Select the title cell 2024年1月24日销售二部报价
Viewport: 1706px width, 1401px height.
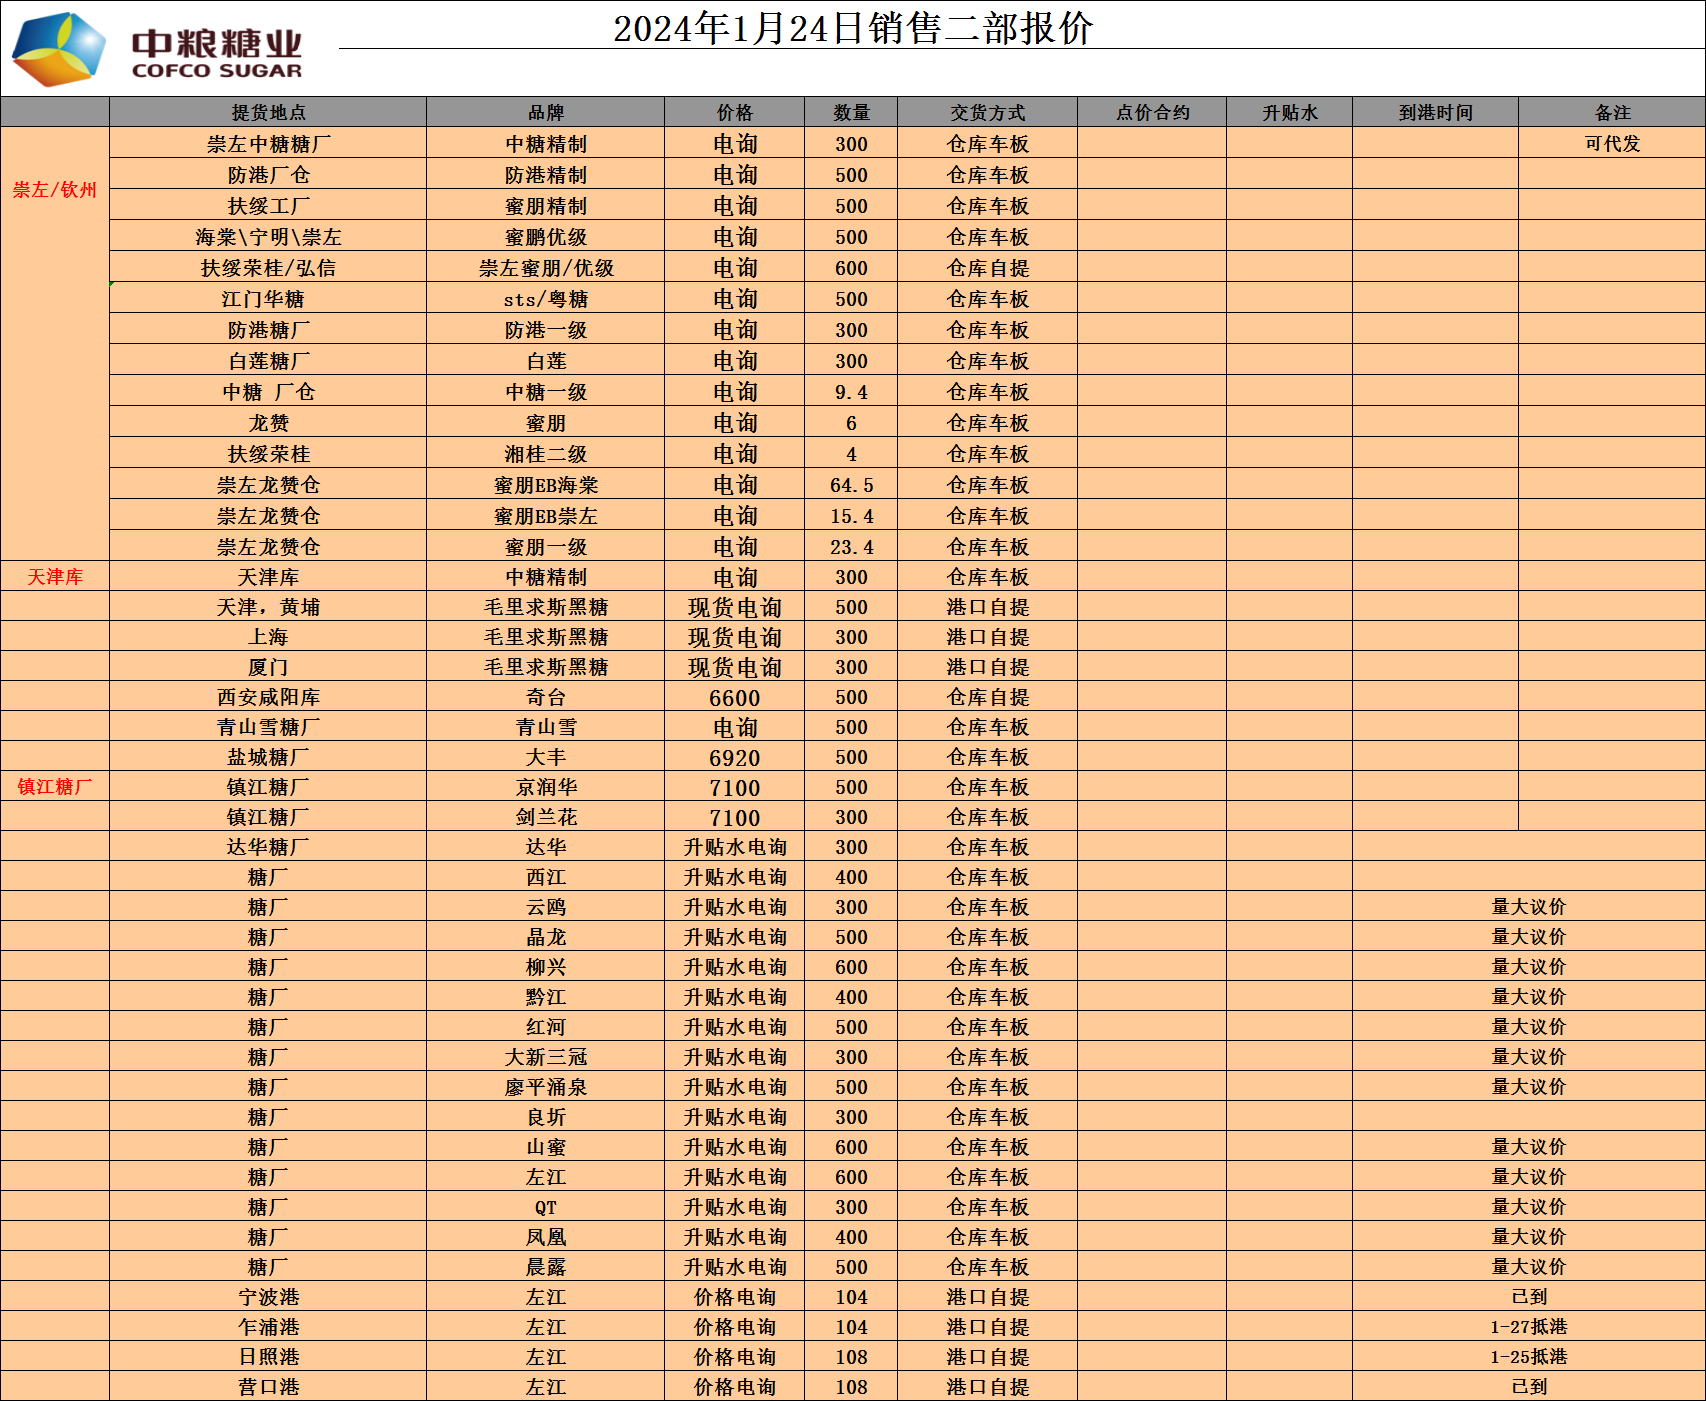pos(852,28)
